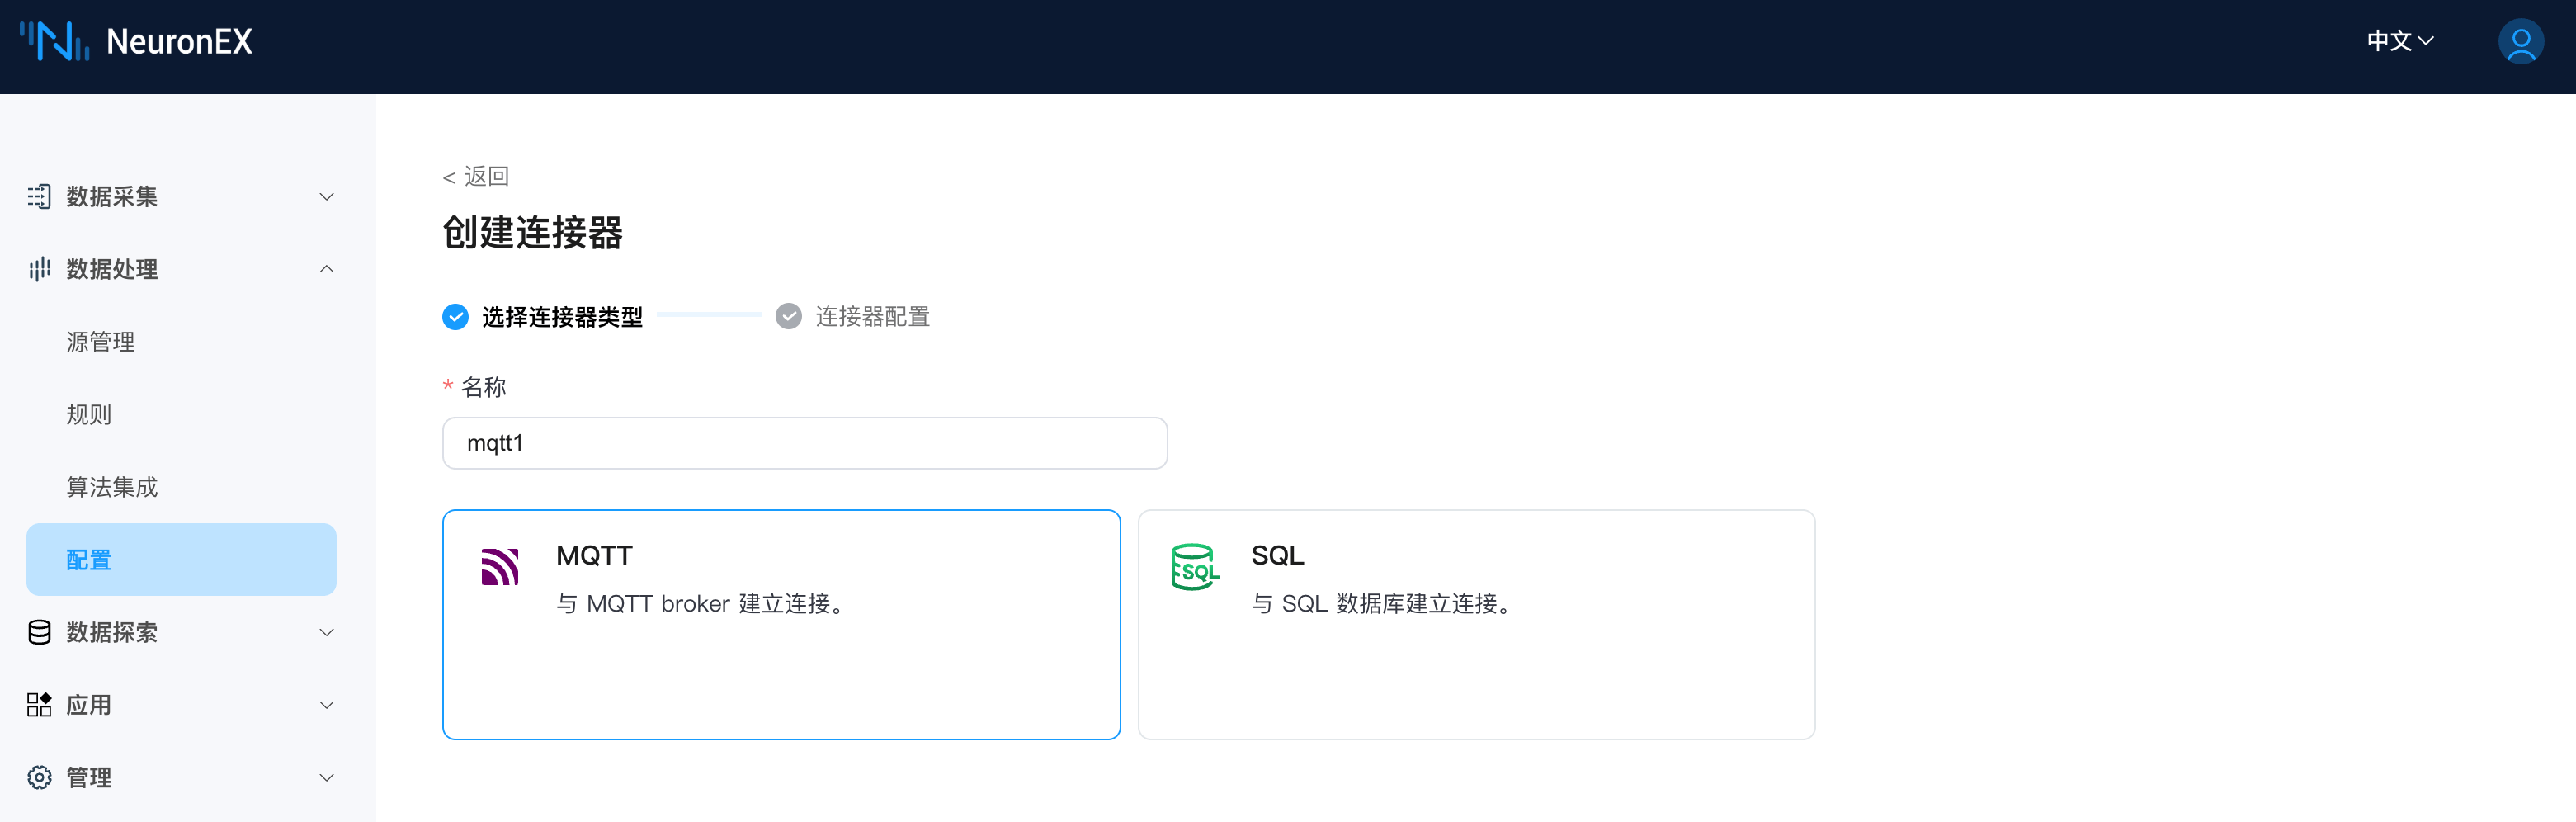This screenshot has width=2576, height=822.
Task: Go to 规则 menu item
Action: pyautogui.click(x=89, y=414)
